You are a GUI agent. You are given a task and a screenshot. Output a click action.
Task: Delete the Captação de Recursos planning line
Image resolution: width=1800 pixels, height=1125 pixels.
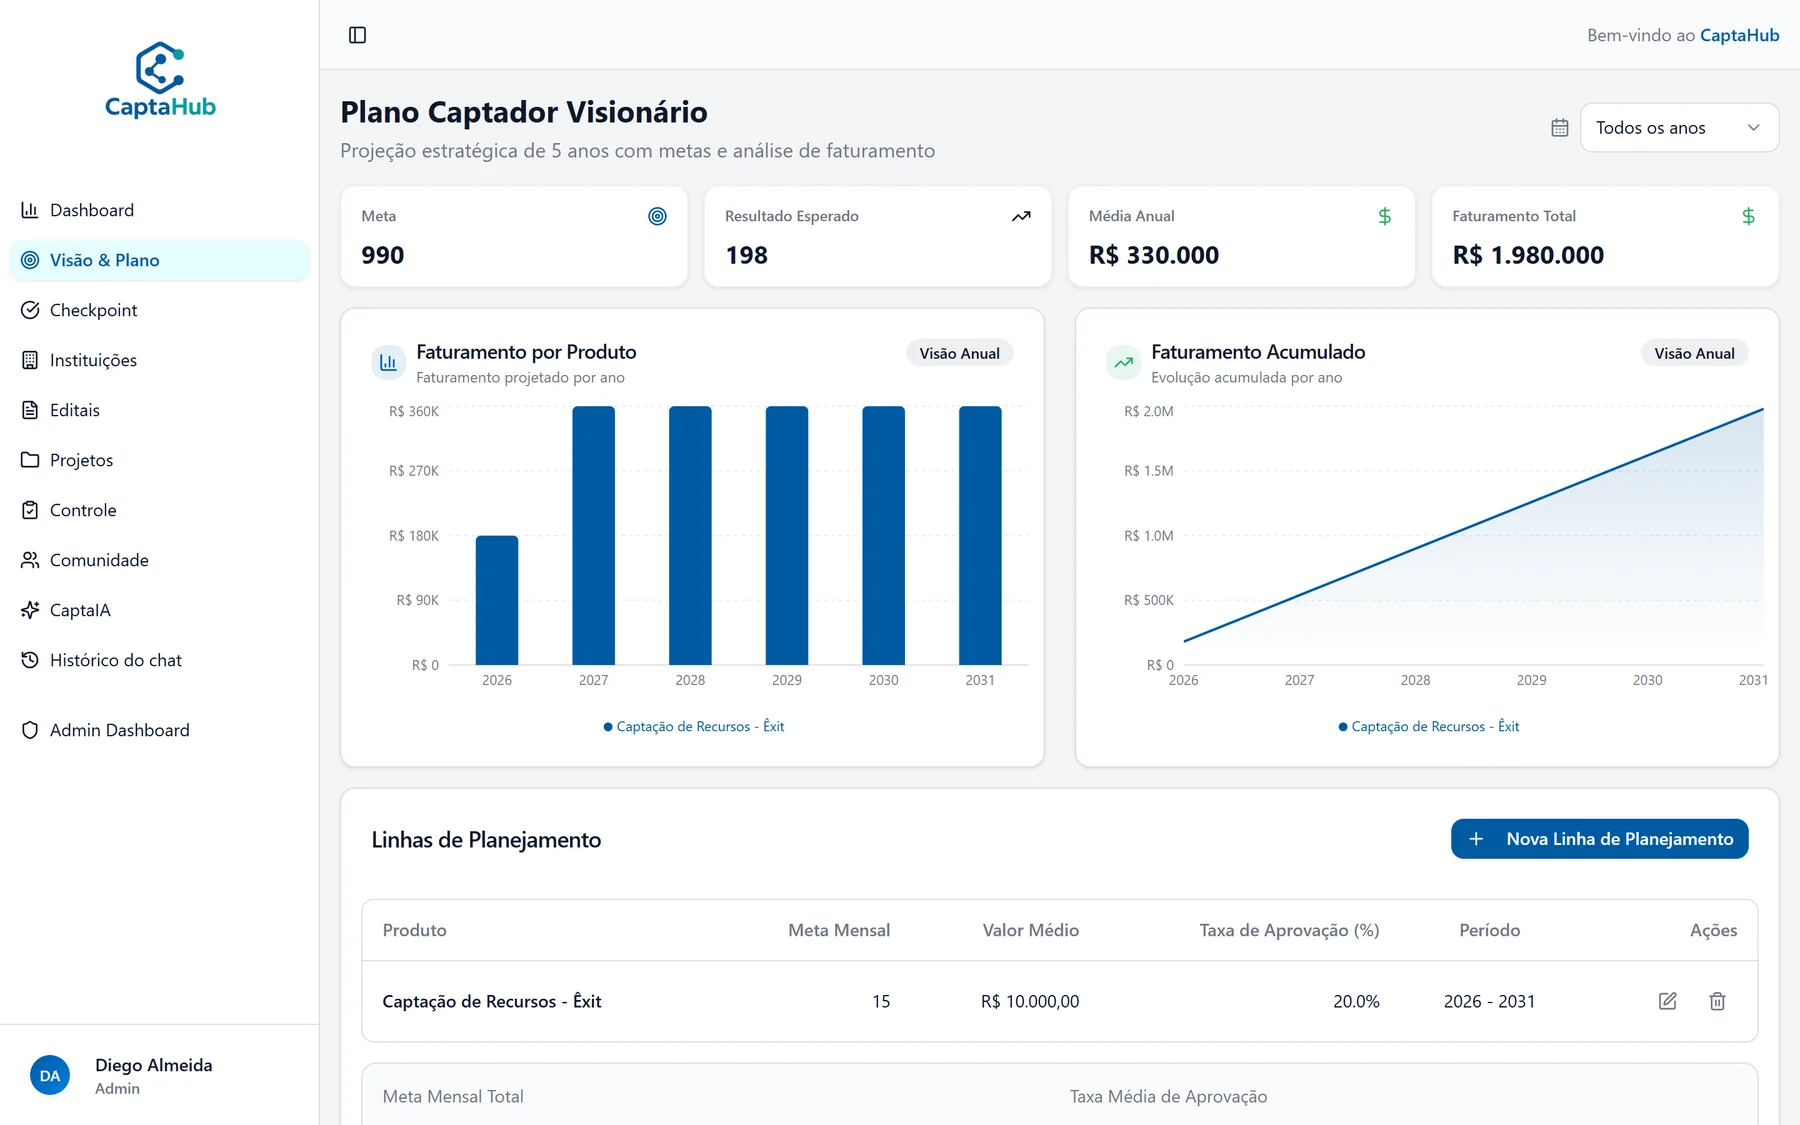tap(1717, 1001)
